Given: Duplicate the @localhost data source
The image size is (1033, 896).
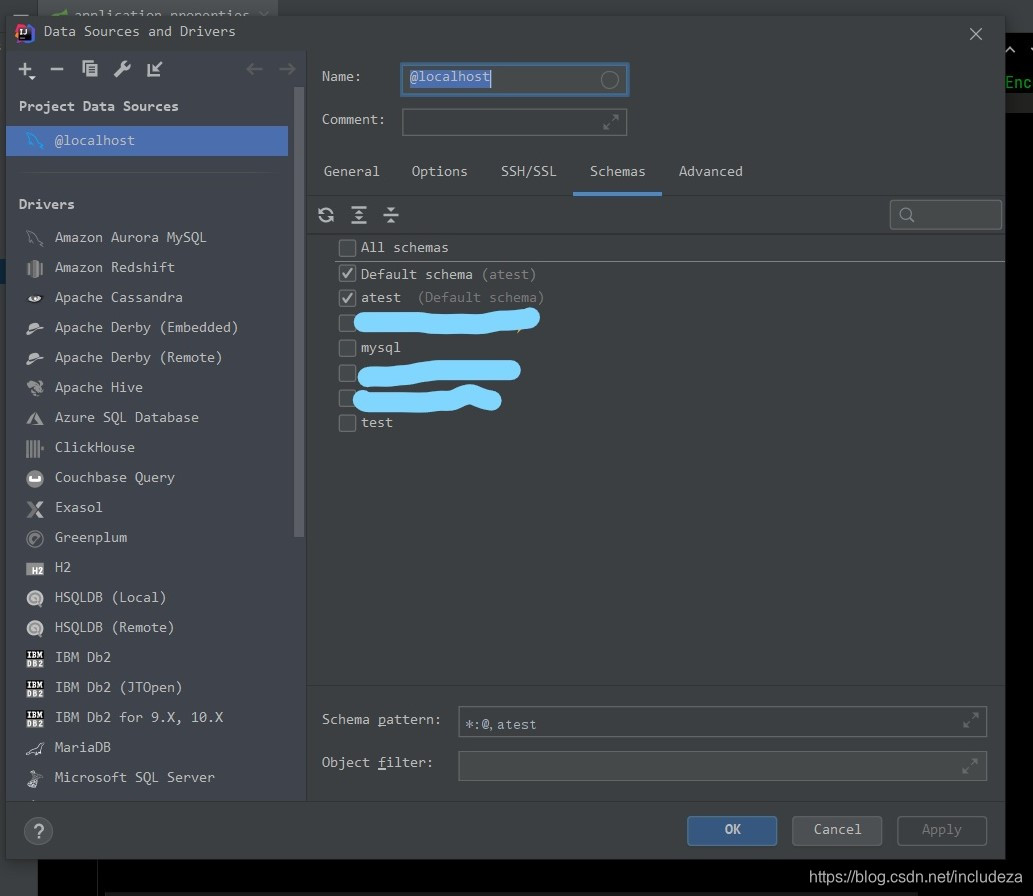Looking at the screenshot, I should (x=89, y=70).
